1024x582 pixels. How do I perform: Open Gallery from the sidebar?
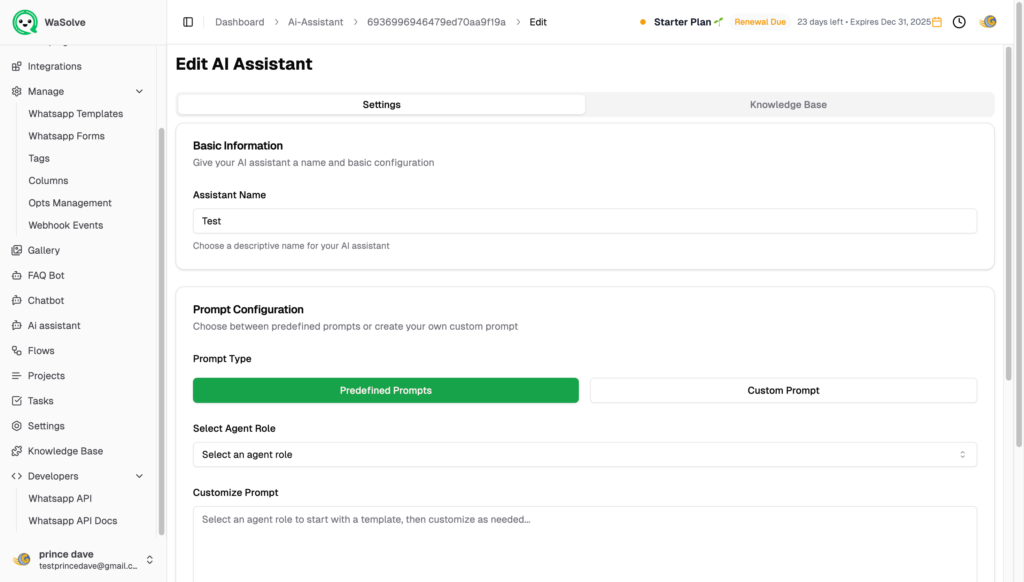43,250
